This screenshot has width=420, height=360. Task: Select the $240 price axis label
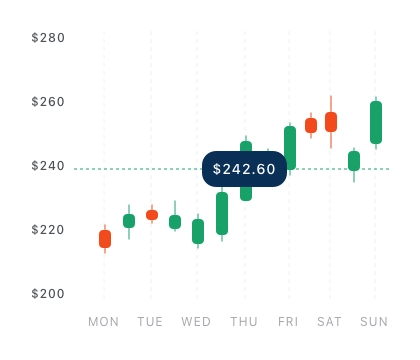(x=48, y=166)
